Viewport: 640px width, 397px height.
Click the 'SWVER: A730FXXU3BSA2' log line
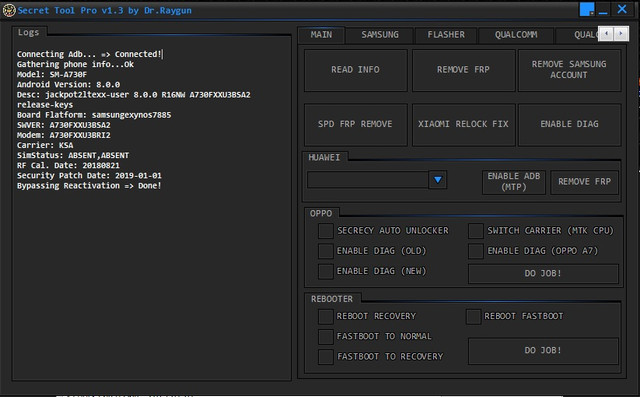[x=64, y=125]
